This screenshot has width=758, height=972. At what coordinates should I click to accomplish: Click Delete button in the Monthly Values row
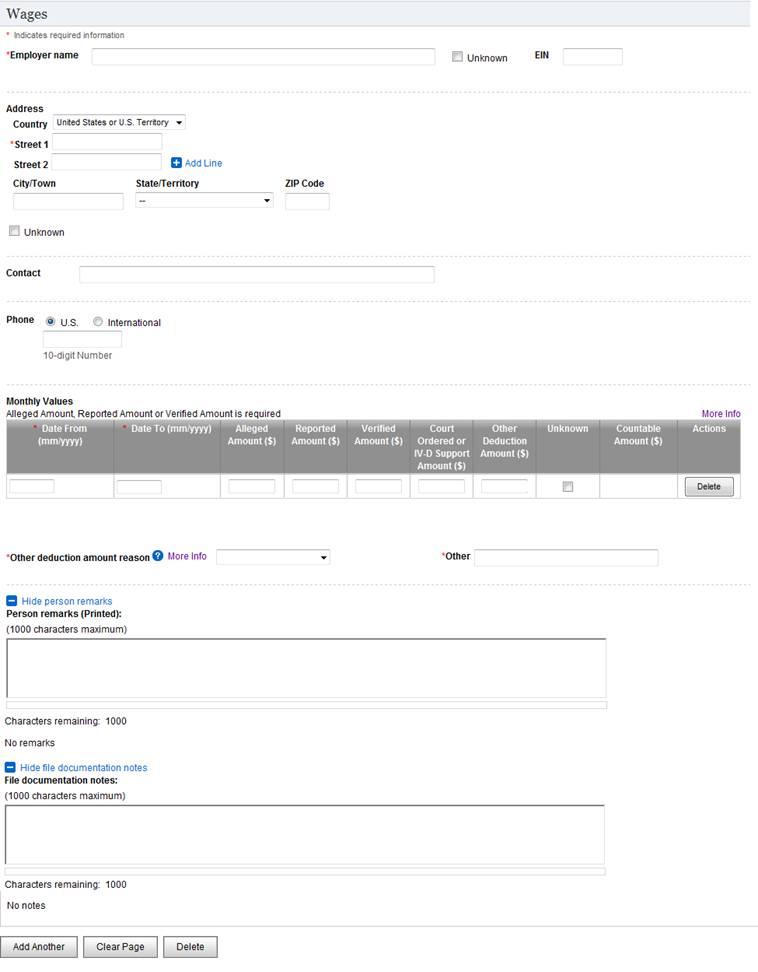tap(709, 487)
